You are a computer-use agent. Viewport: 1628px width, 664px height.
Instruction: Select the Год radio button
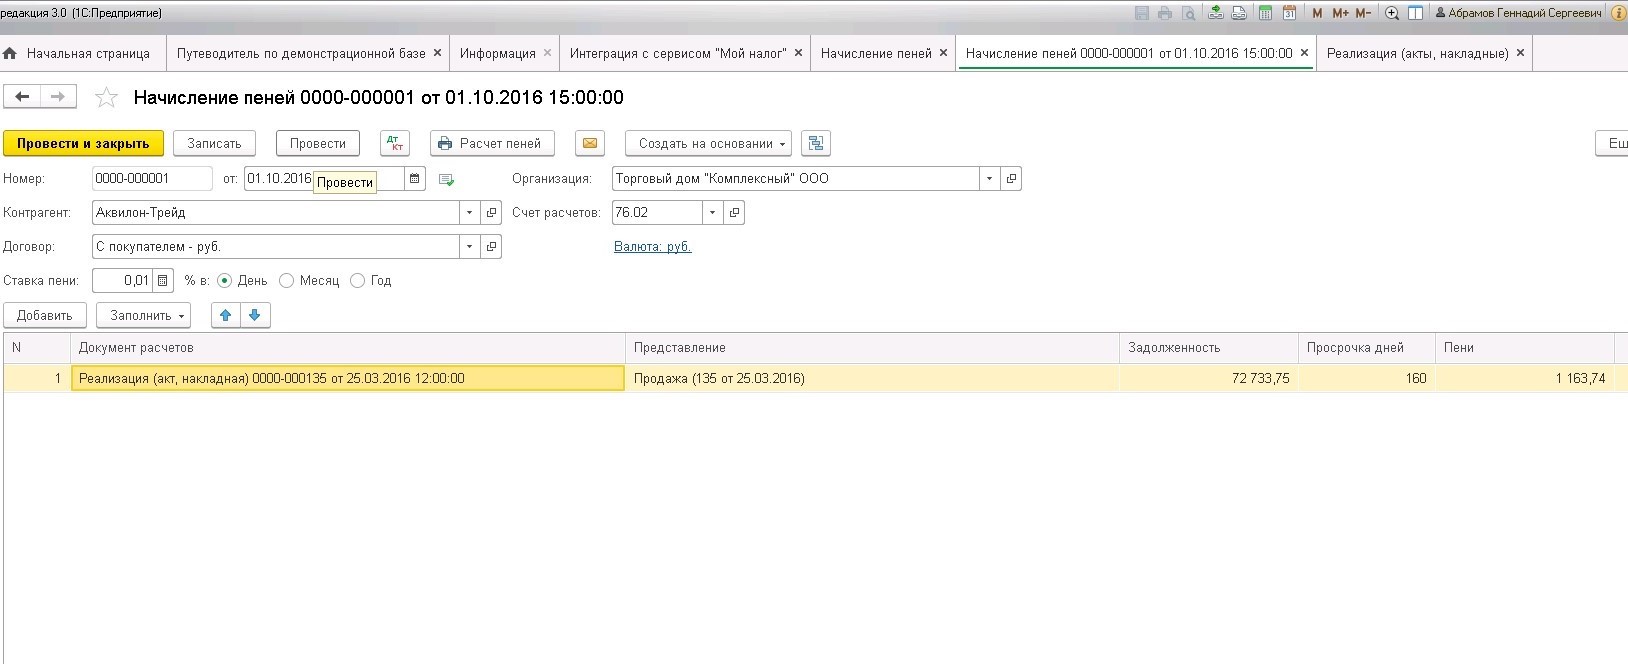pos(358,281)
